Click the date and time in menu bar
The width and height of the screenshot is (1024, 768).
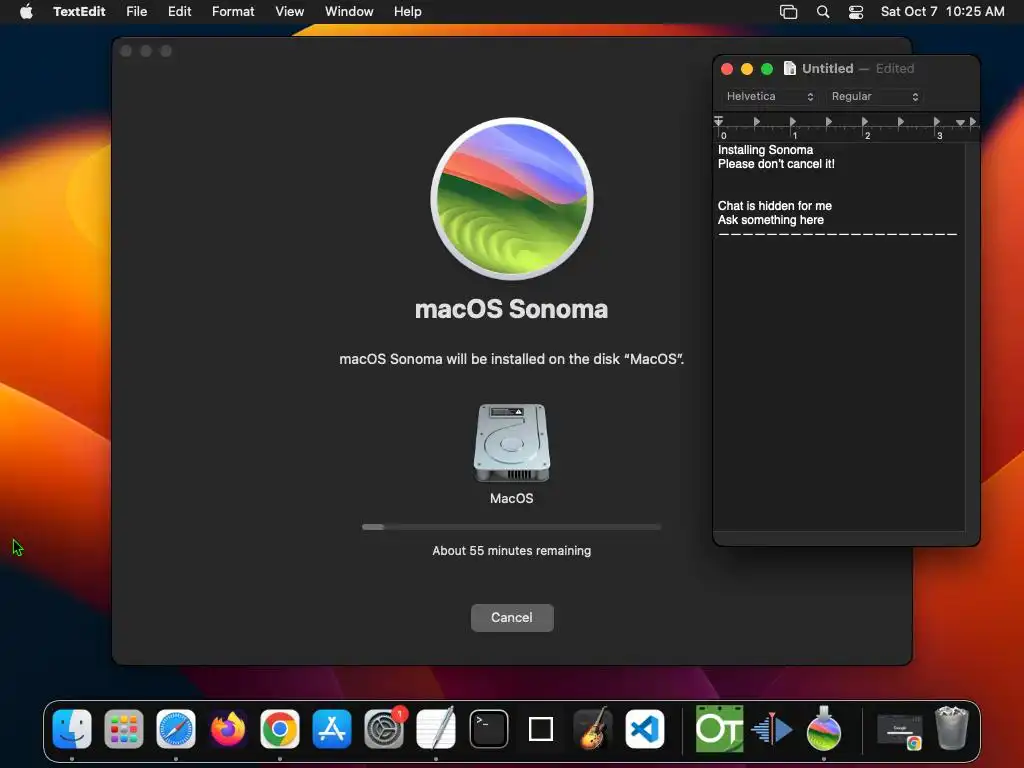coord(942,11)
